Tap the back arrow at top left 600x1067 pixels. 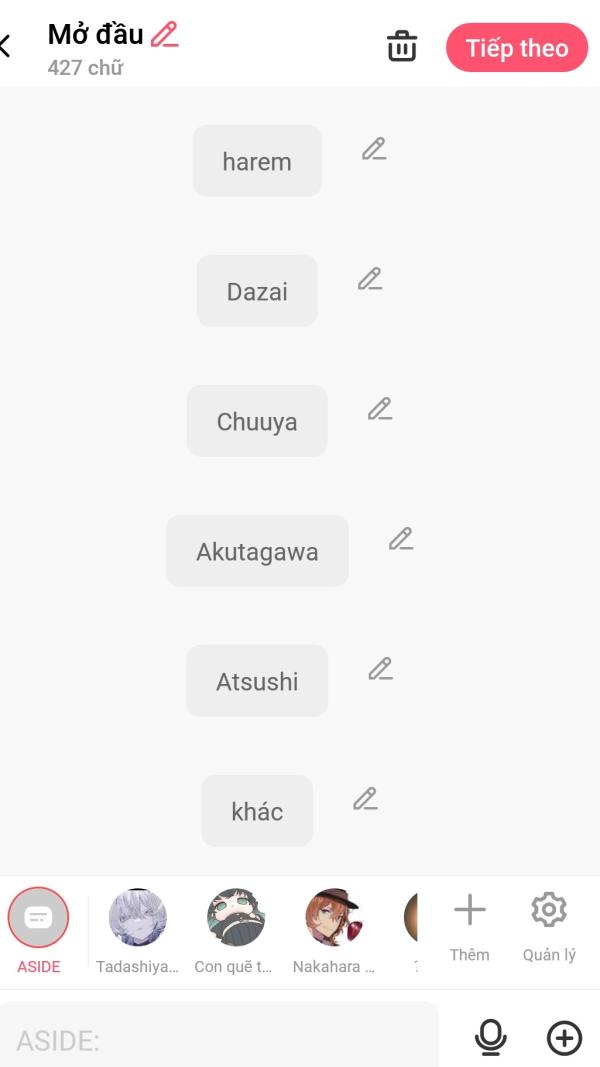[5, 47]
